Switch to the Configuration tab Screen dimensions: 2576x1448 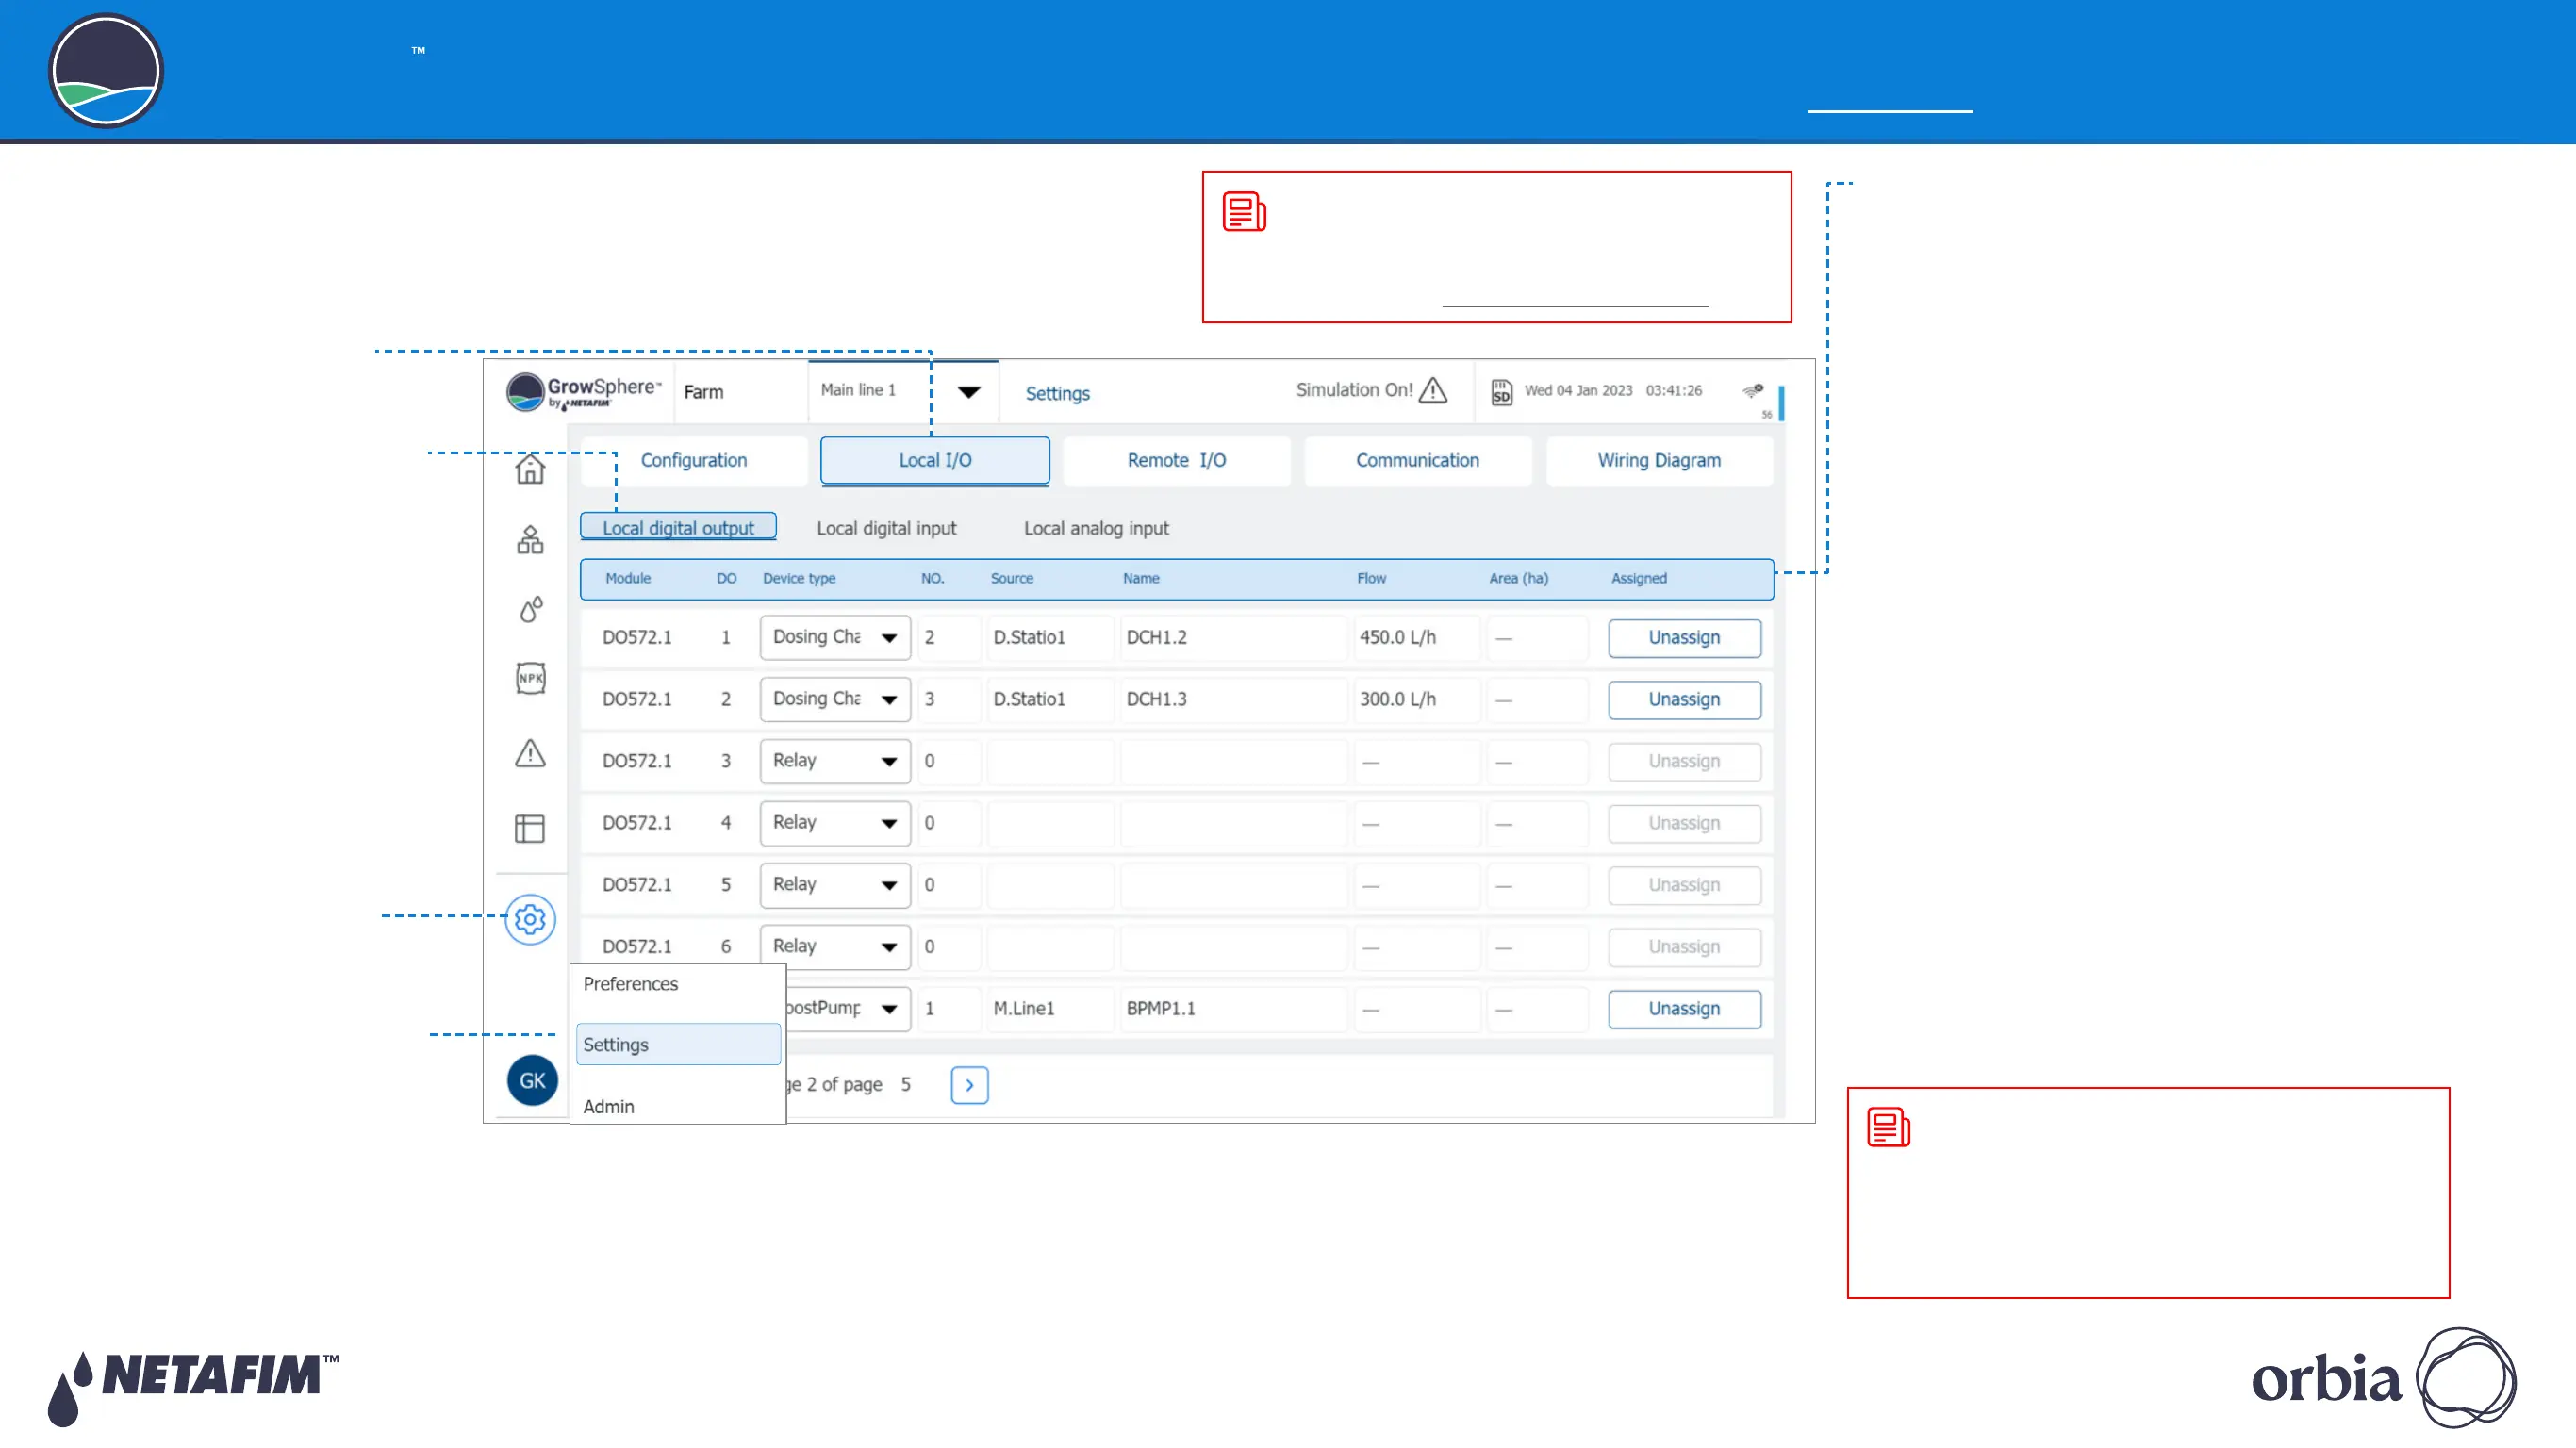694,461
